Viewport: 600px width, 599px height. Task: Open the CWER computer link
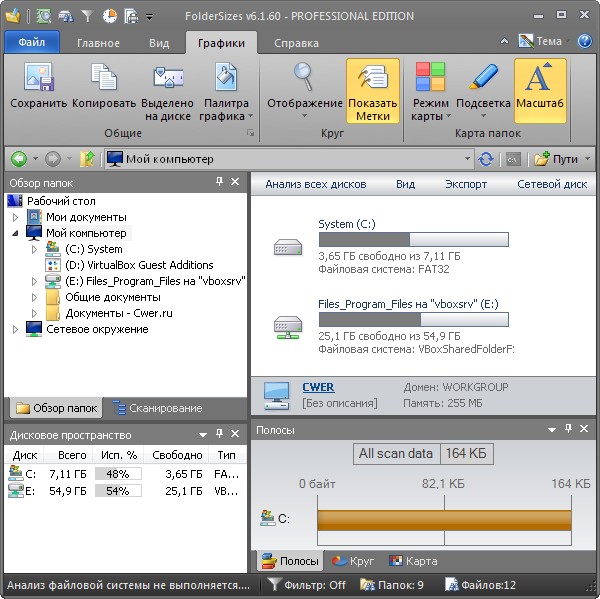(x=318, y=387)
